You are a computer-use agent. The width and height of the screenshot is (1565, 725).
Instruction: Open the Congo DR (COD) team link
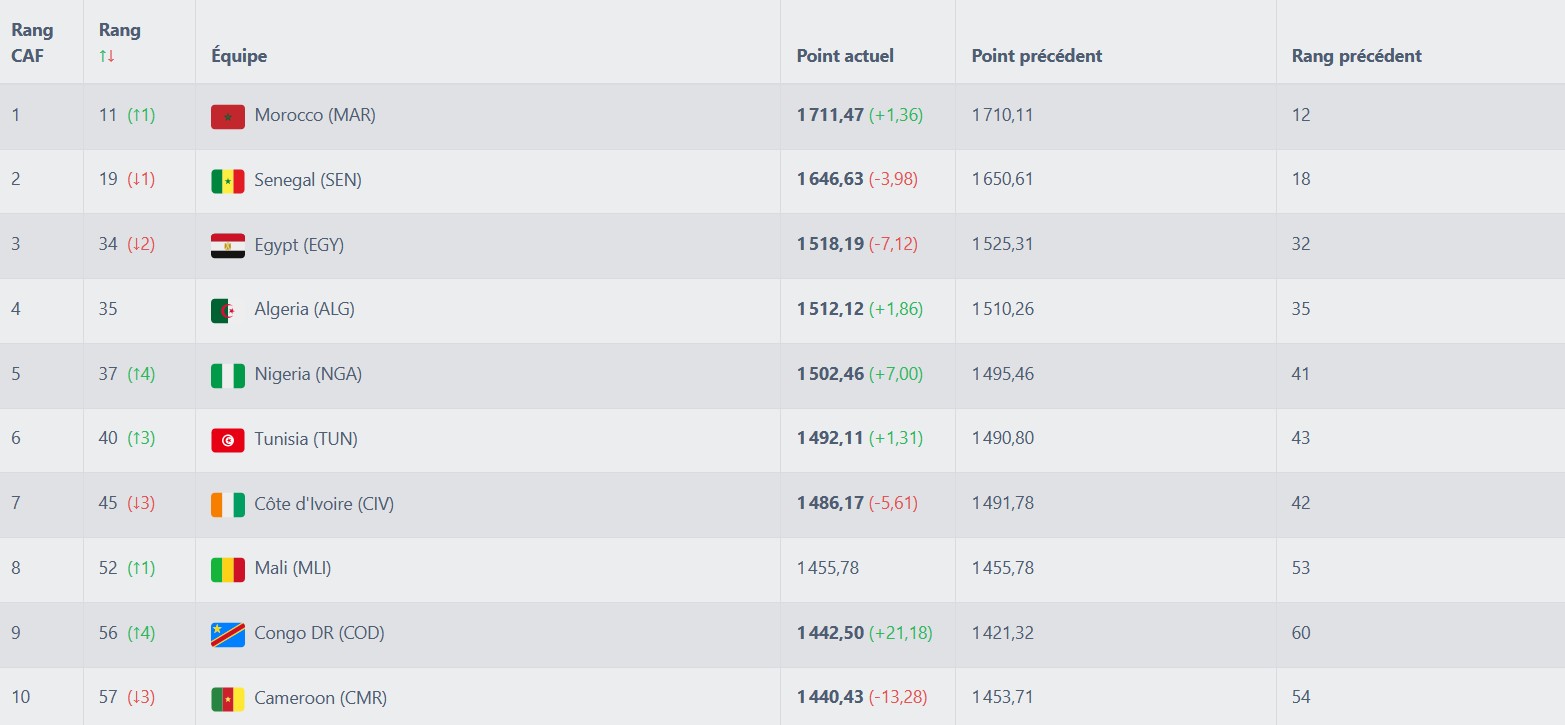click(x=319, y=633)
